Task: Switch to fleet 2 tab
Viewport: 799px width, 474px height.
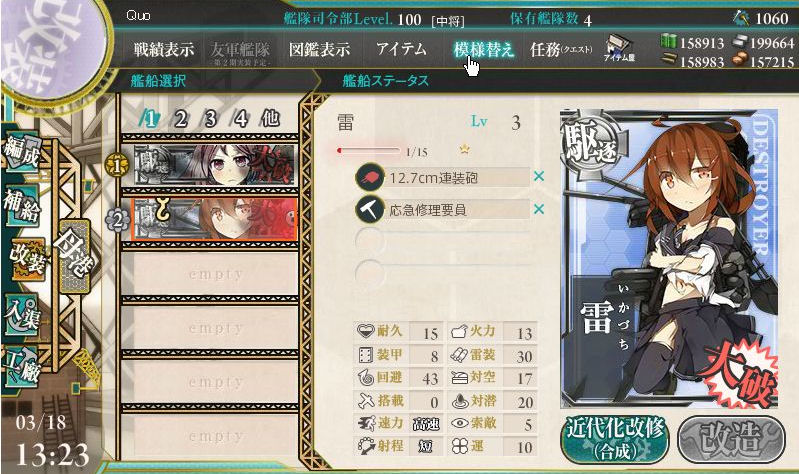Action: [x=180, y=119]
